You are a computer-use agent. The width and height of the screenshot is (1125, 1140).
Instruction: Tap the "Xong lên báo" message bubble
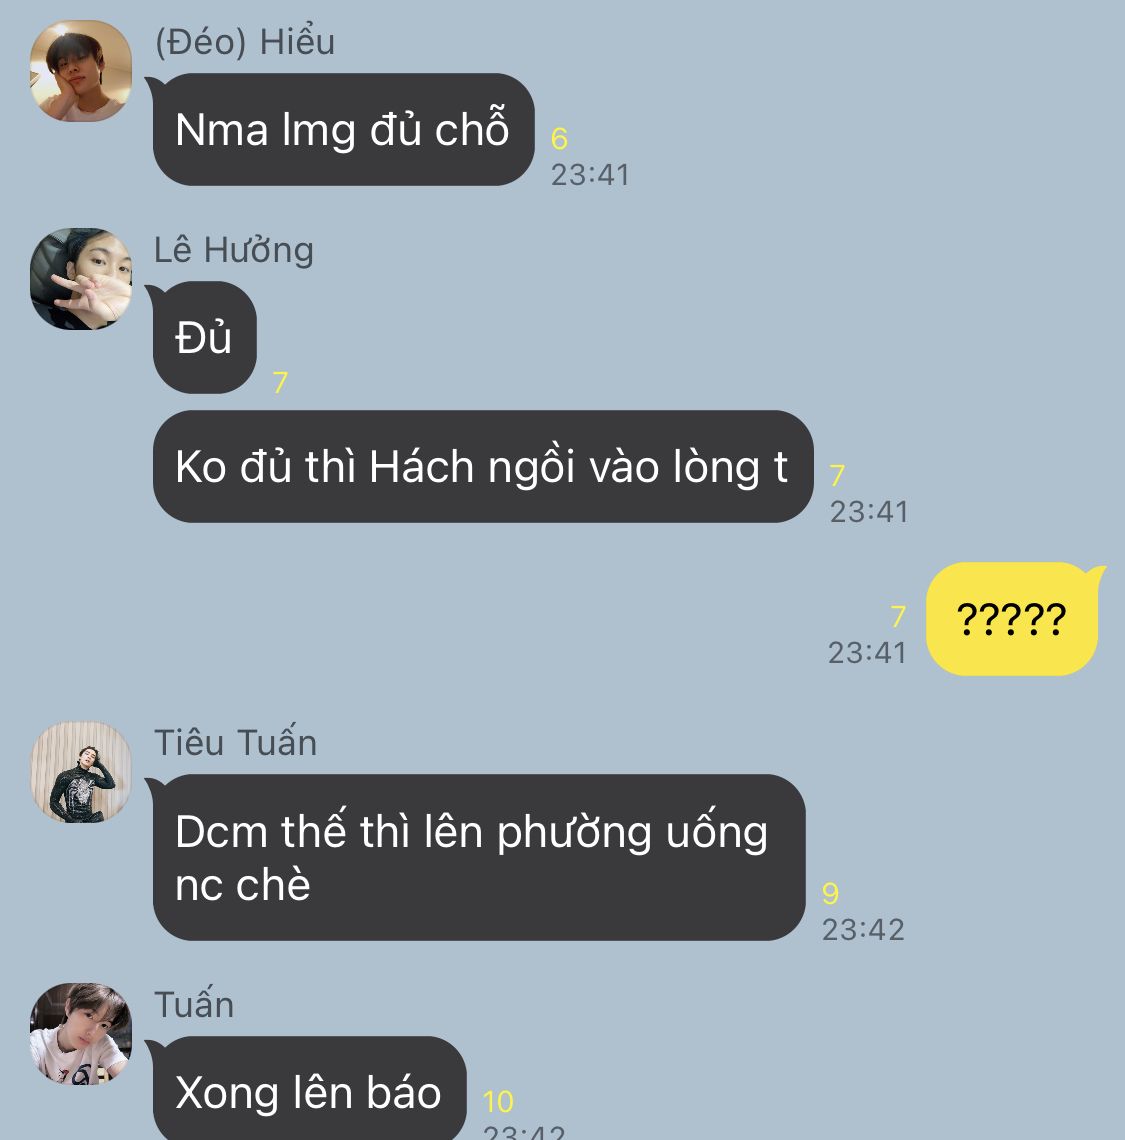click(309, 1088)
